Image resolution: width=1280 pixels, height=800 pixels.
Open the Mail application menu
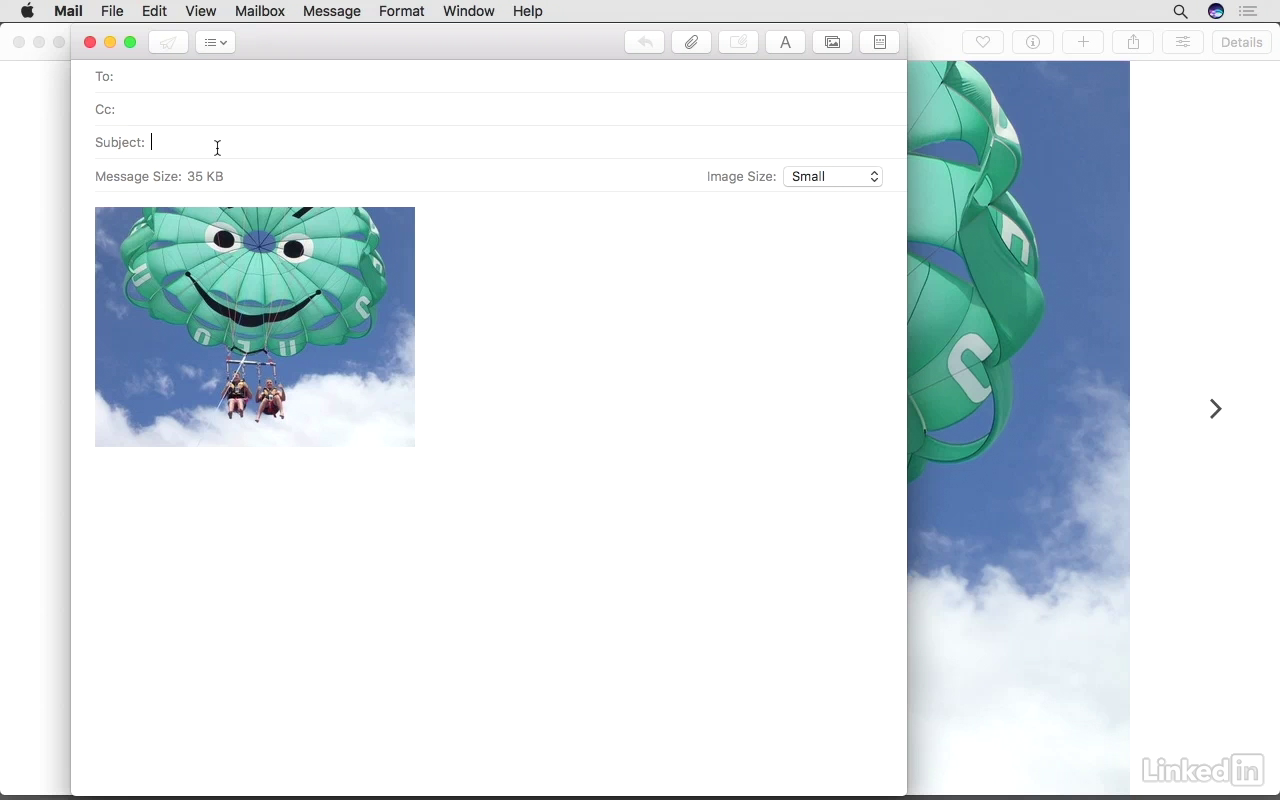pos(68,11)
